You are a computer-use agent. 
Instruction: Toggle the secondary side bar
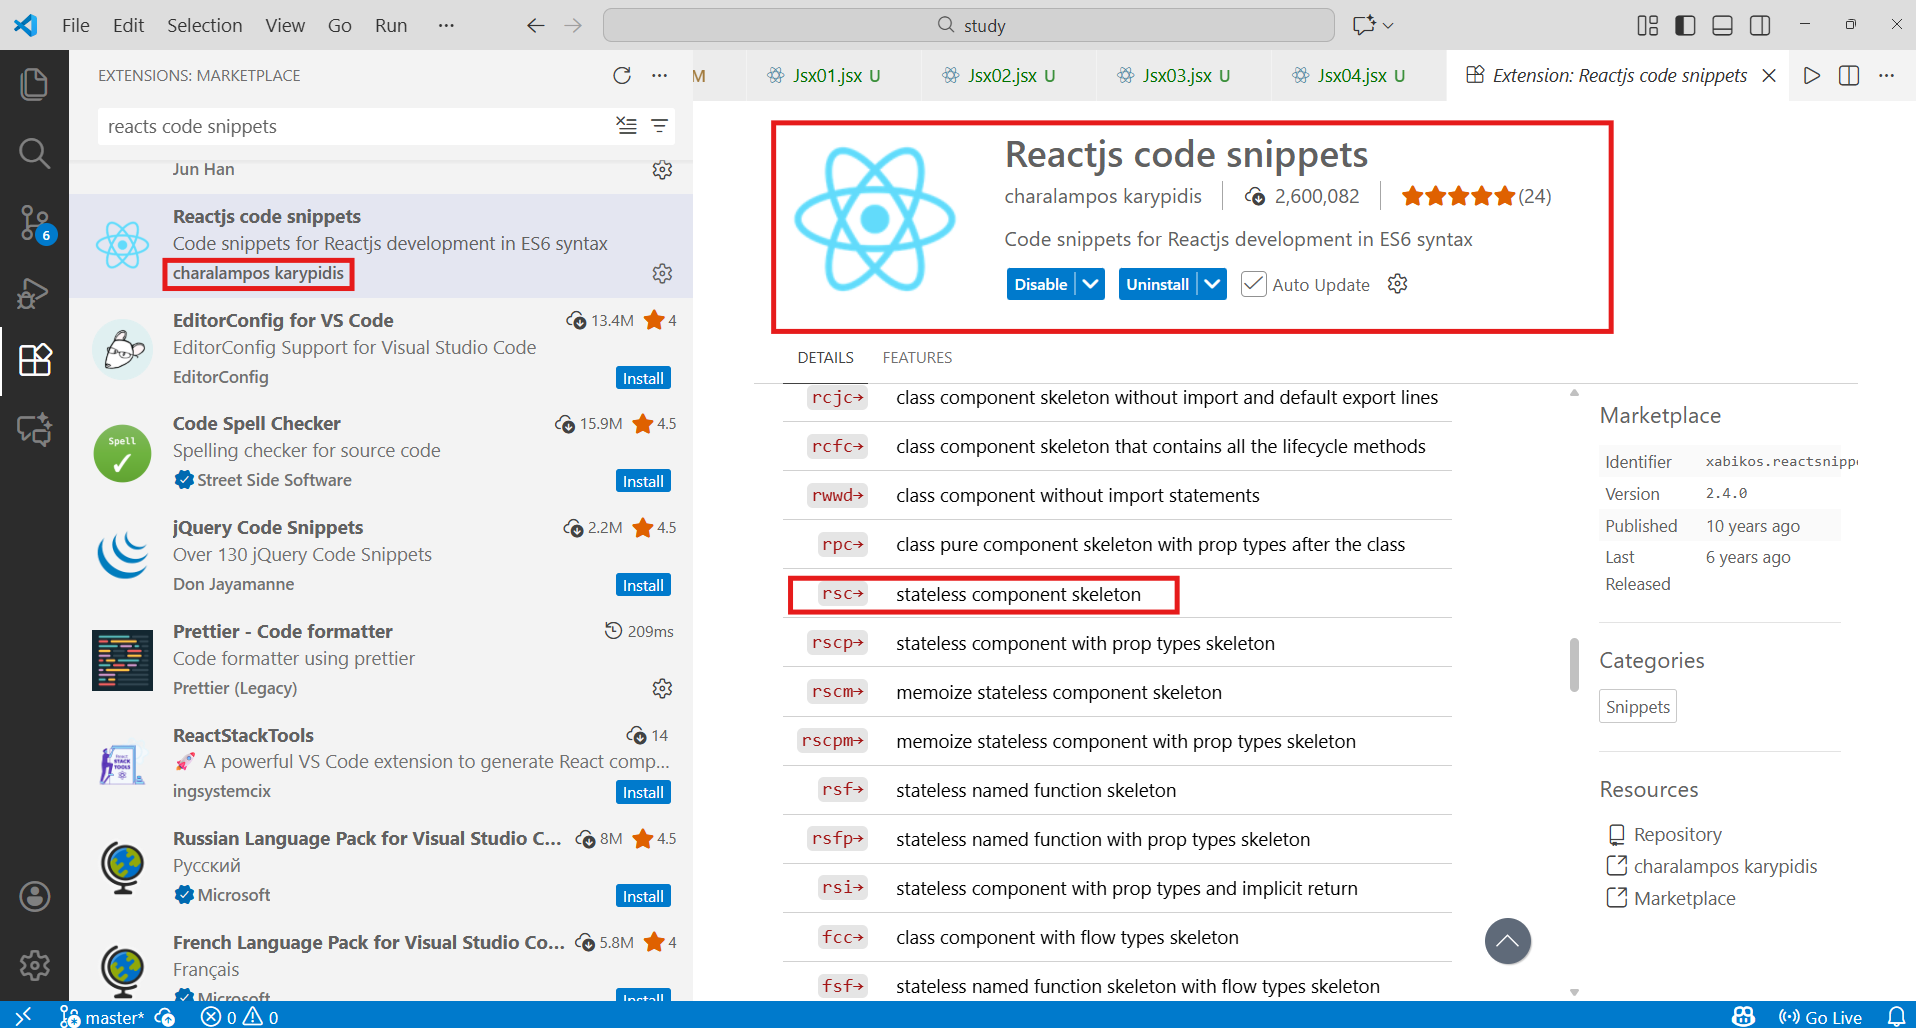pyautogui.click(x=1760, y=25)
